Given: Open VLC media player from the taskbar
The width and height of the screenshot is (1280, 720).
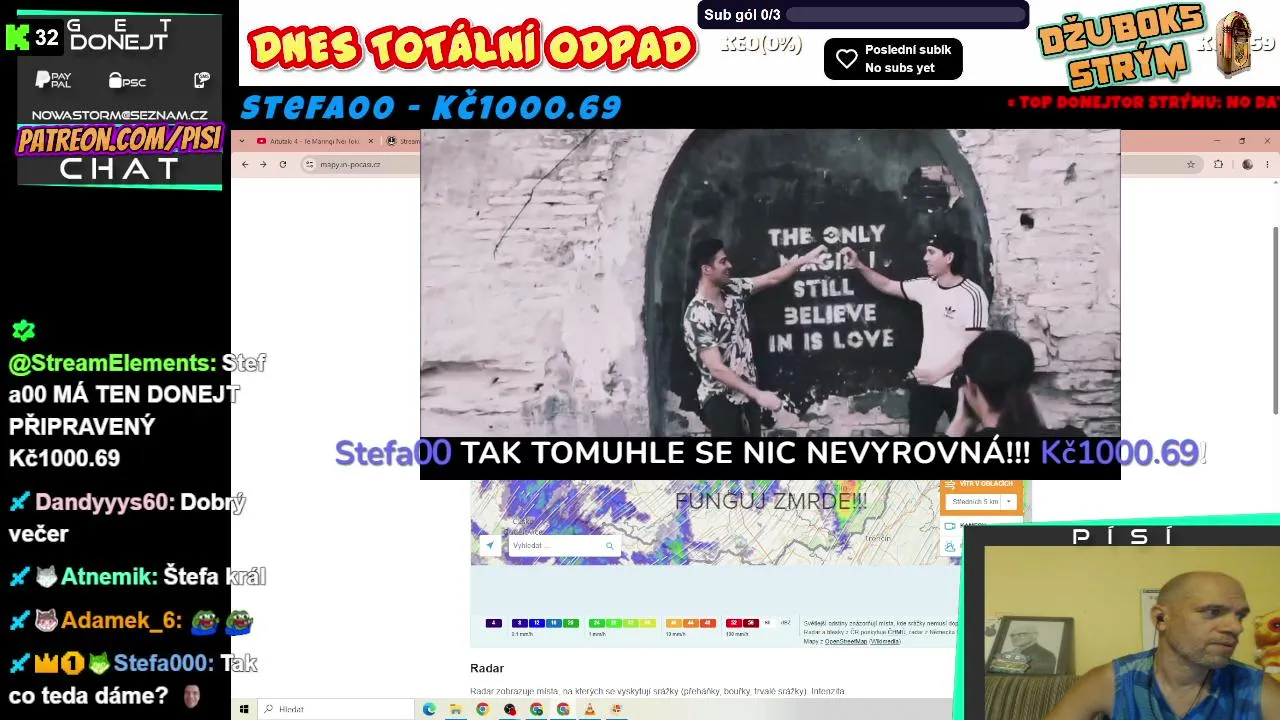Looking at the screenshot, I should click(x=590, y=709).
